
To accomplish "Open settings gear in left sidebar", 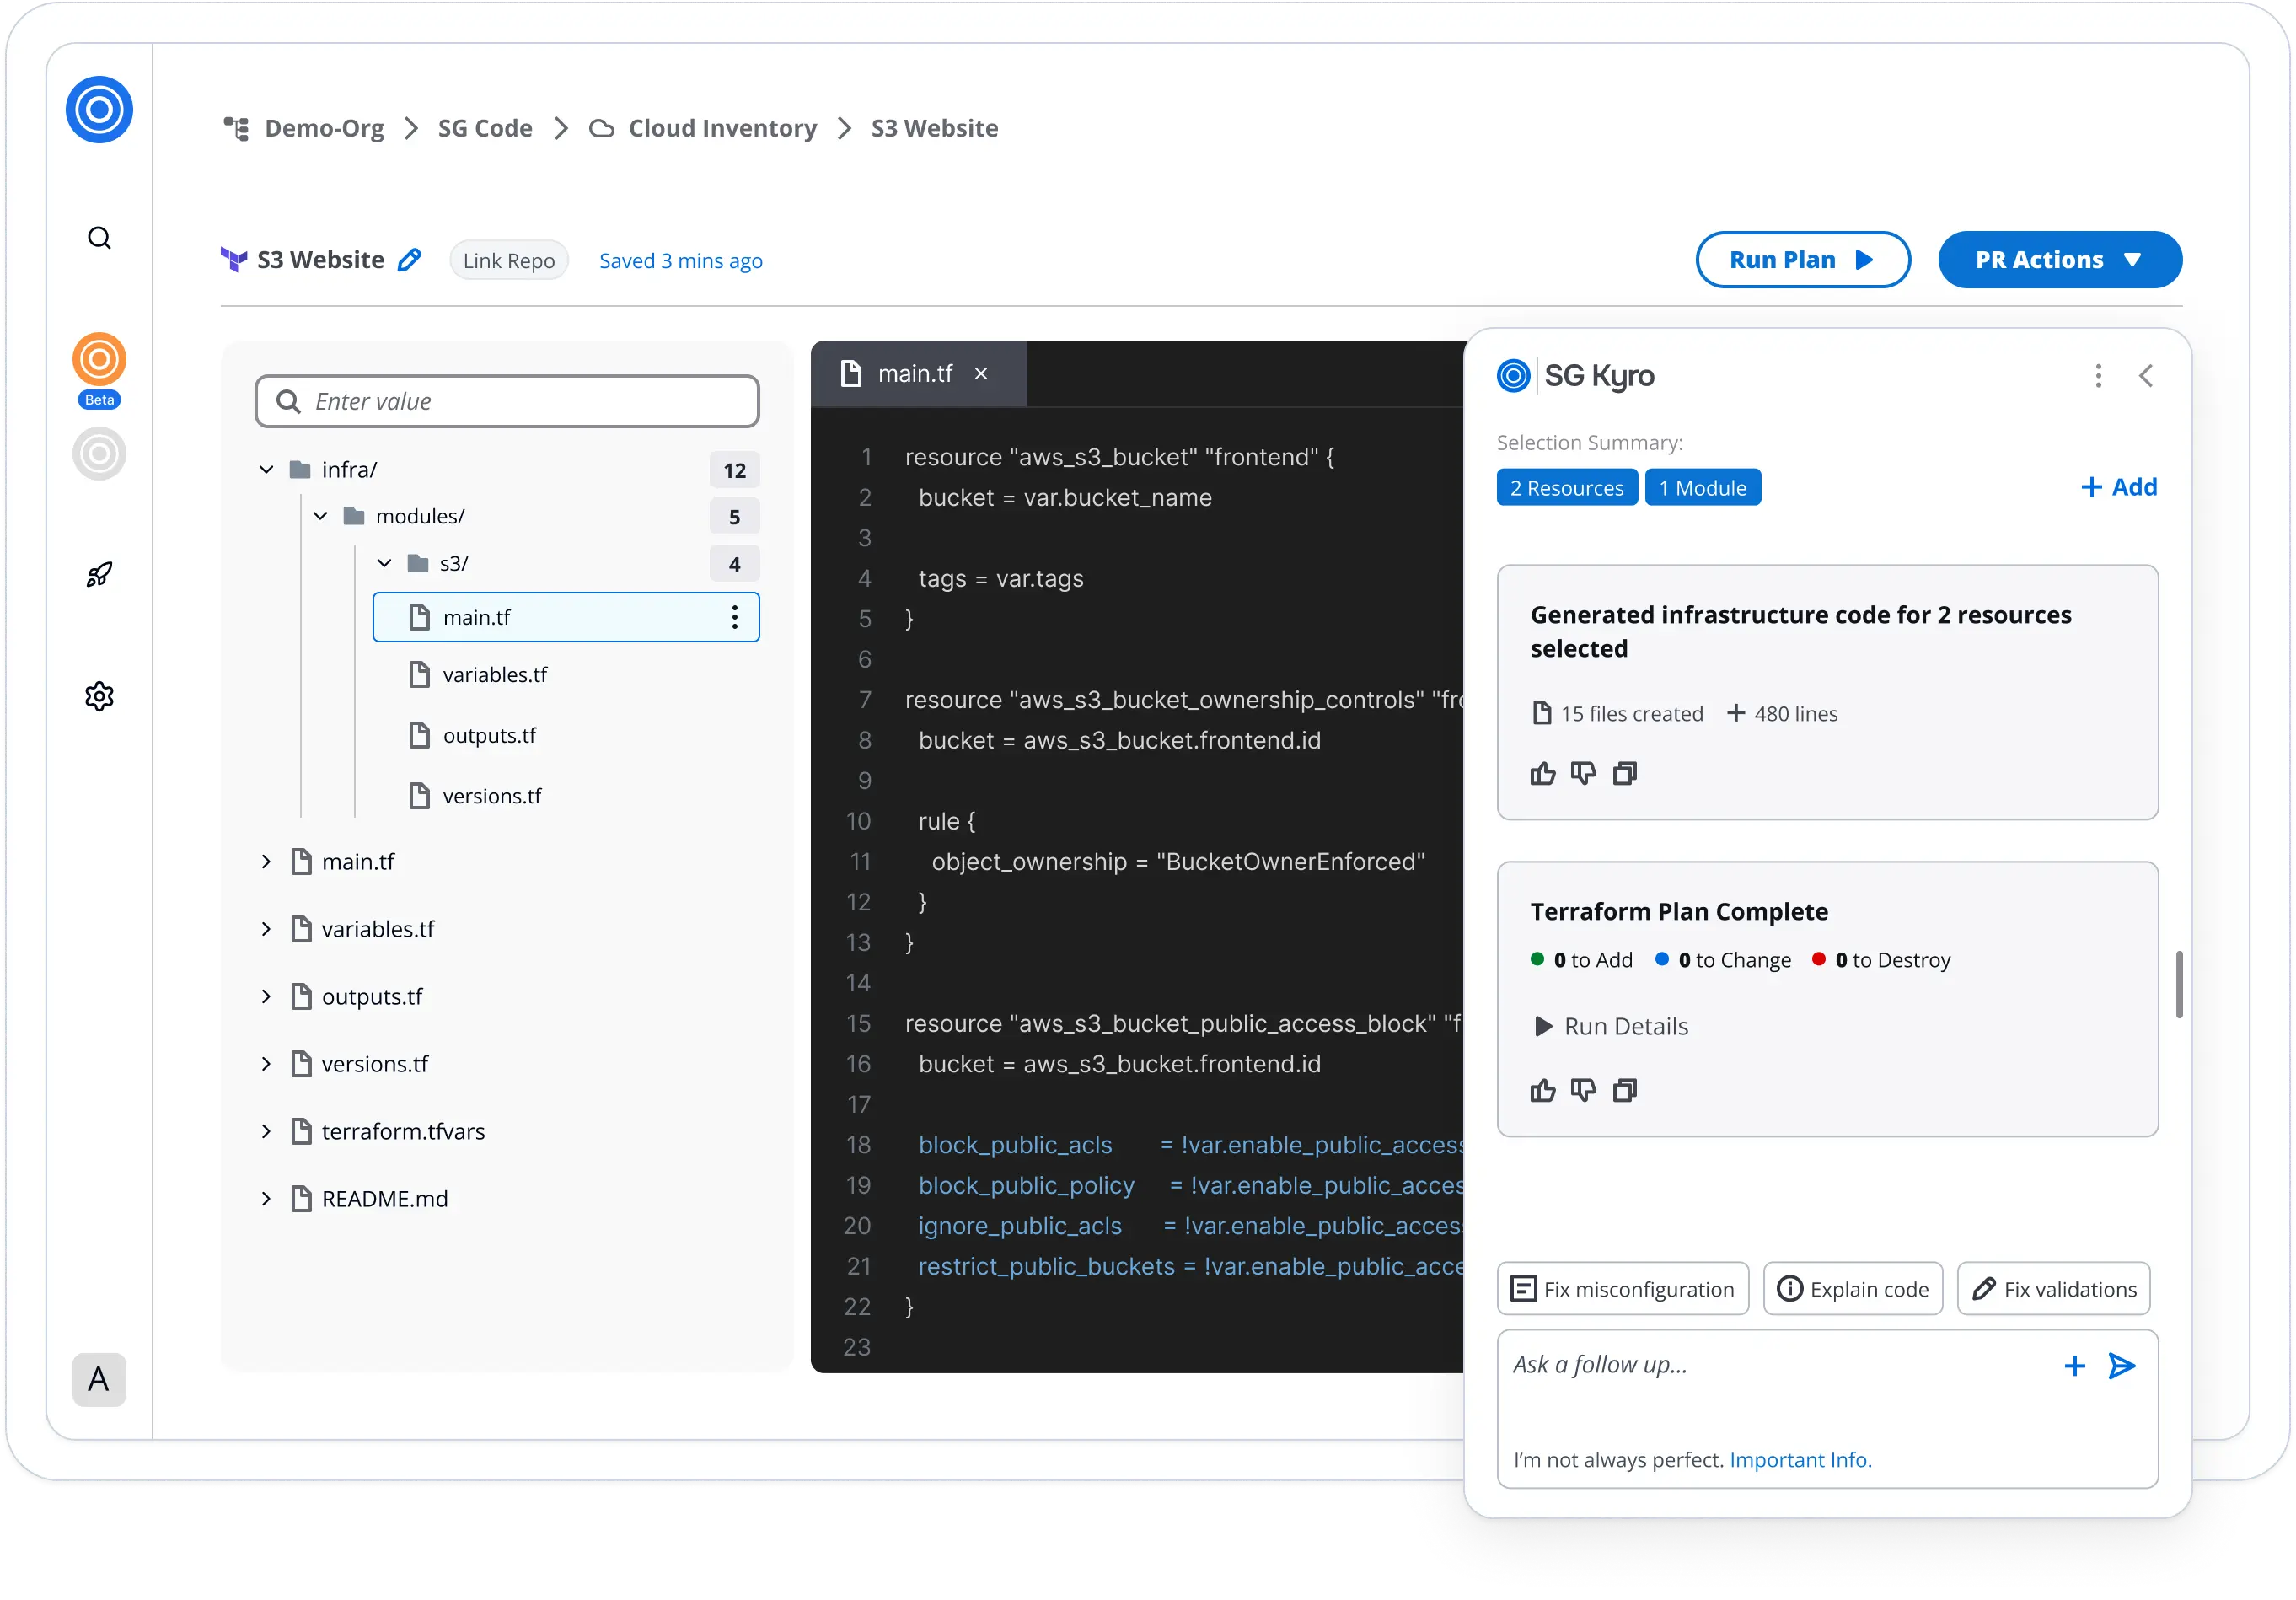I will click(x=99, y=696).
